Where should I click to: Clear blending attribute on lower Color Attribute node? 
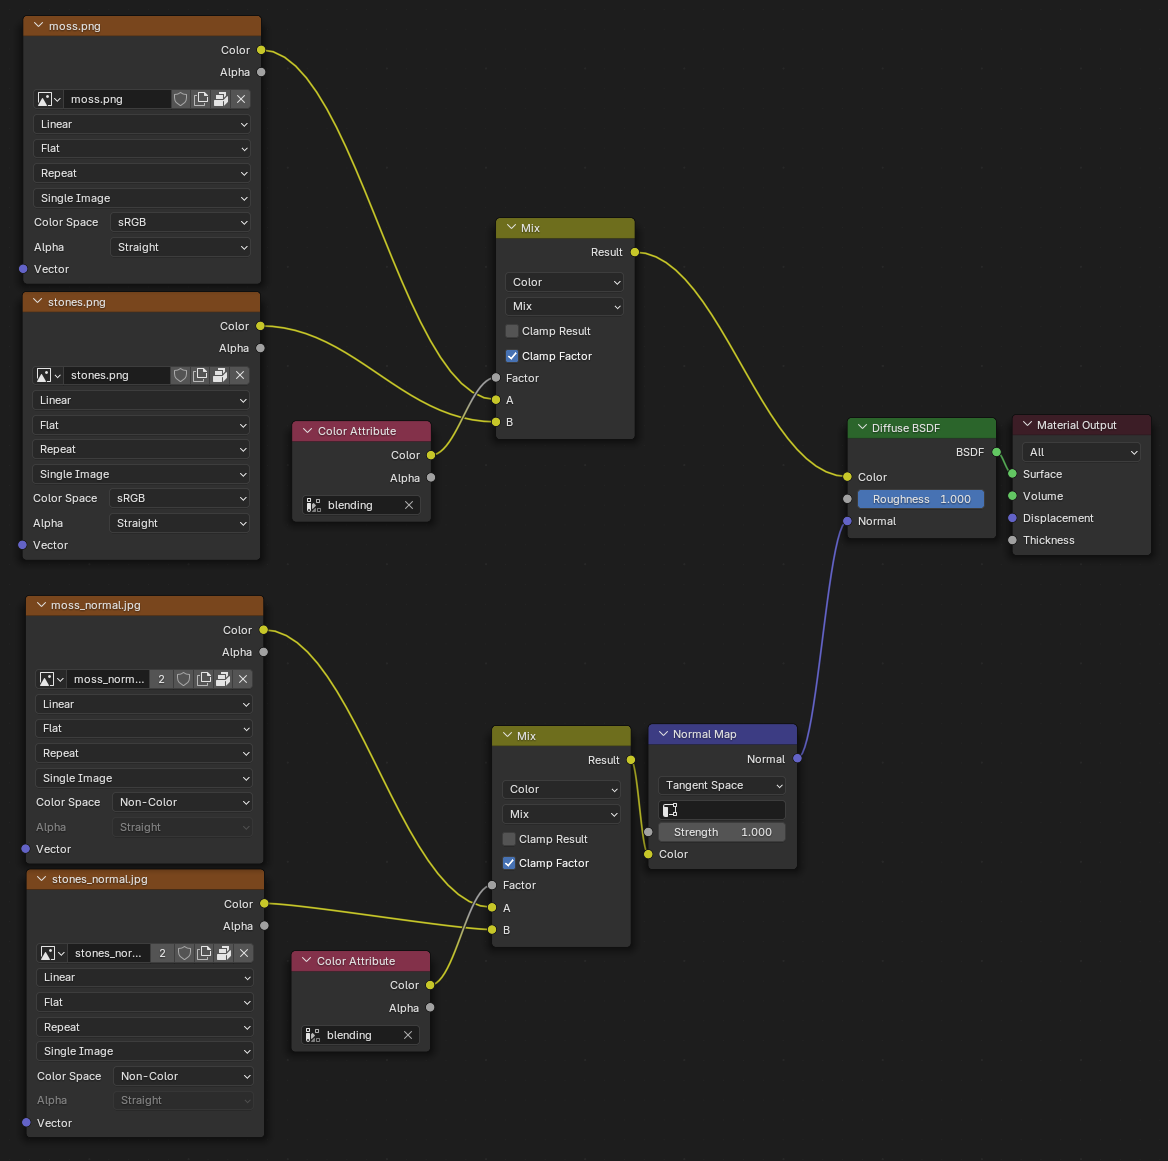pyautogui.click(x=408, y=1035)
